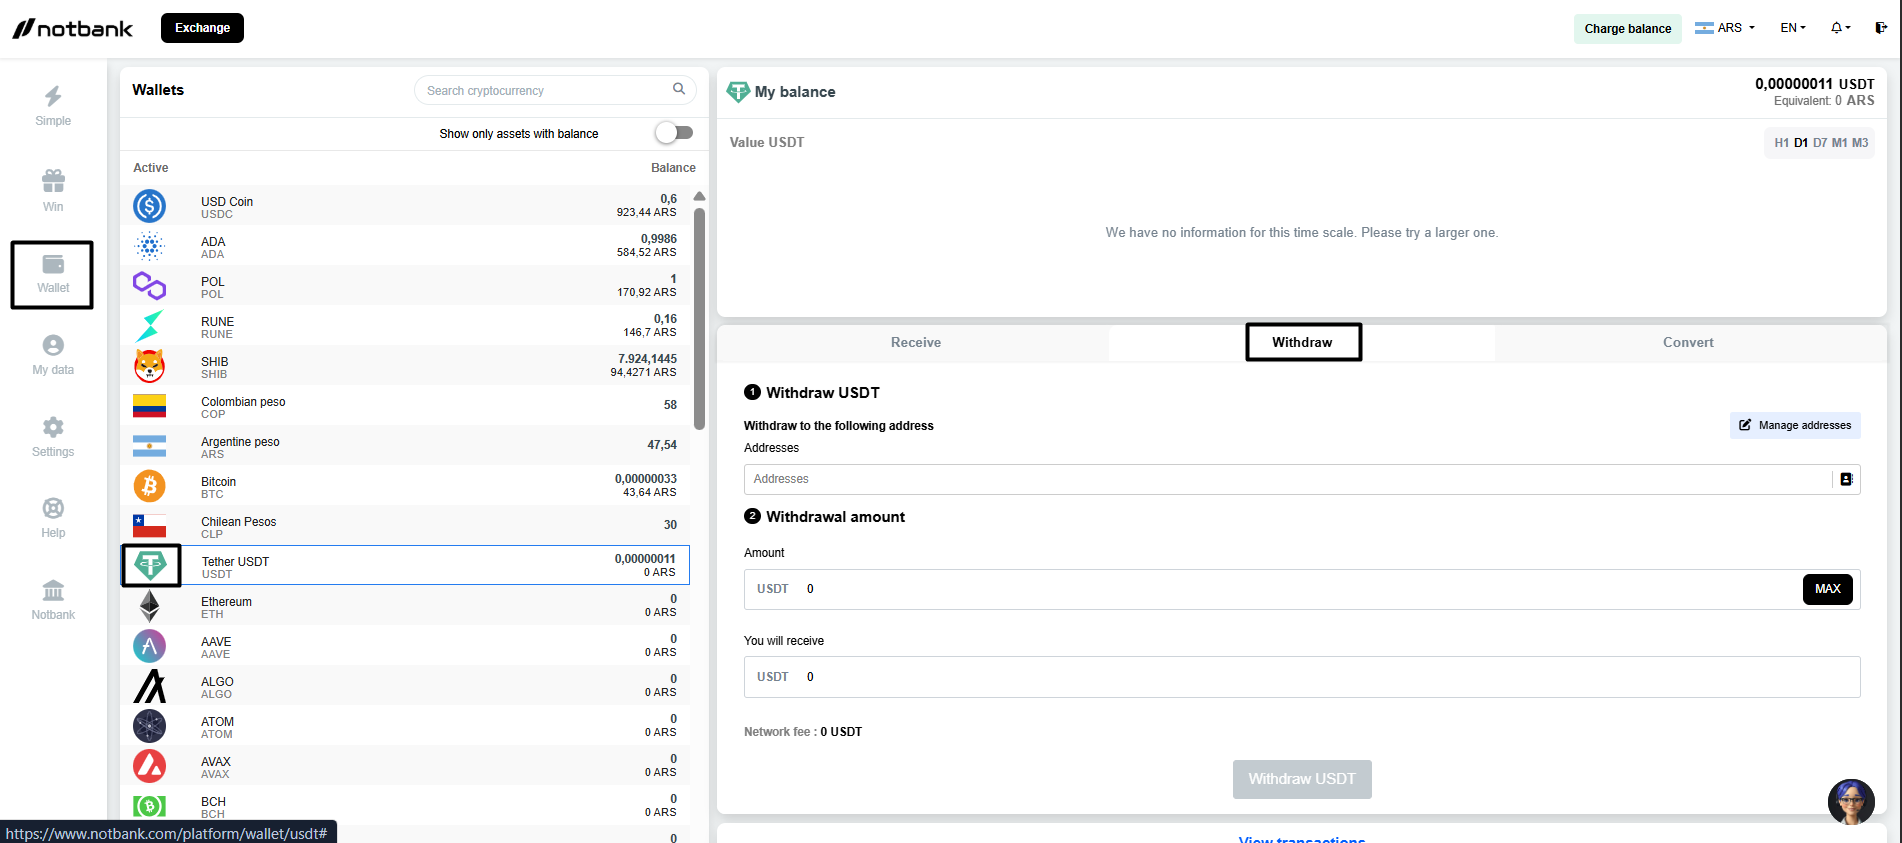Switch to the Receive tab

coord(915,343)
